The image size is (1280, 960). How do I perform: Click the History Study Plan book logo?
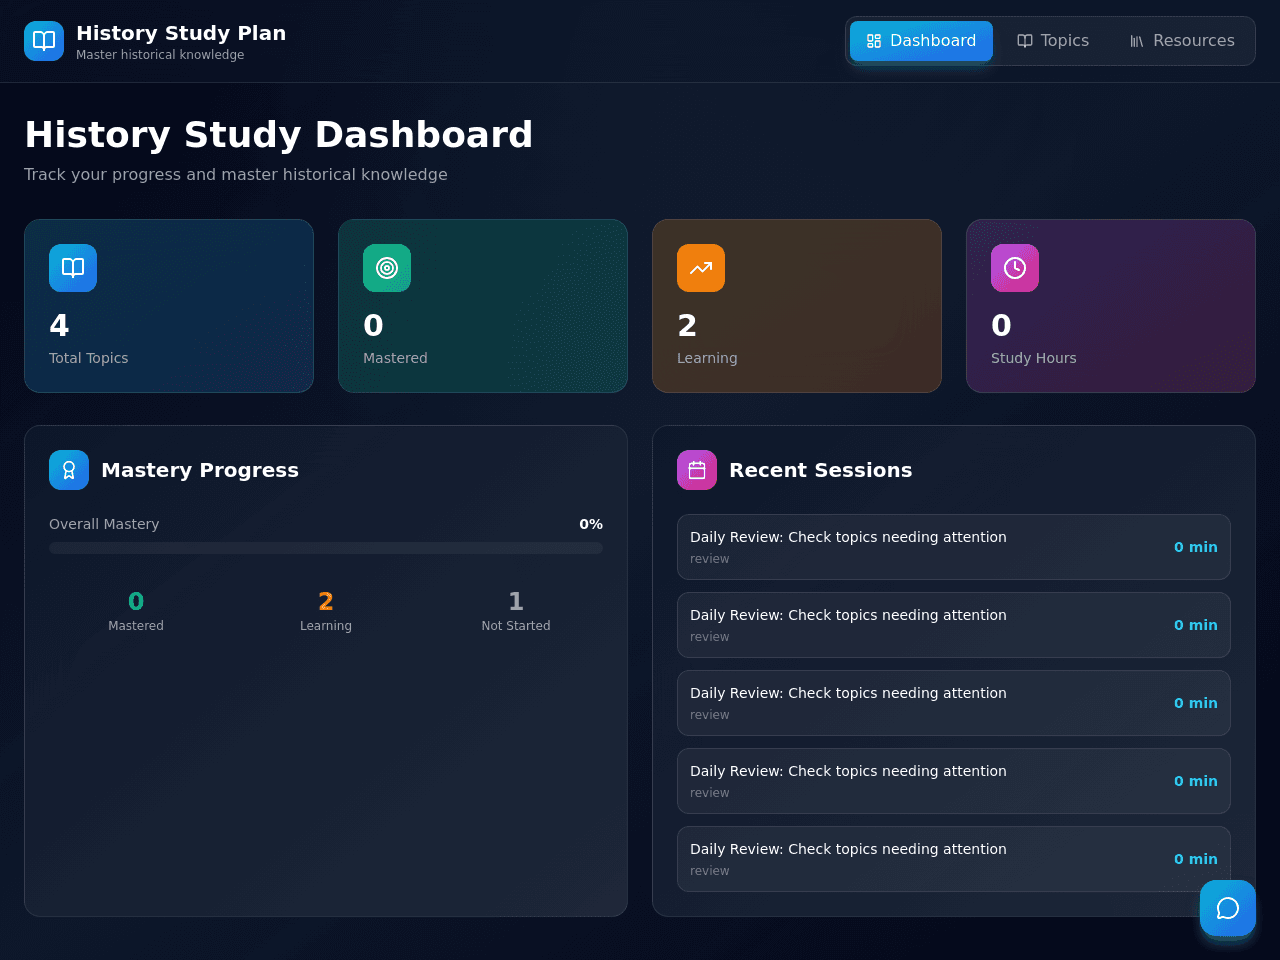coord(44,41)
